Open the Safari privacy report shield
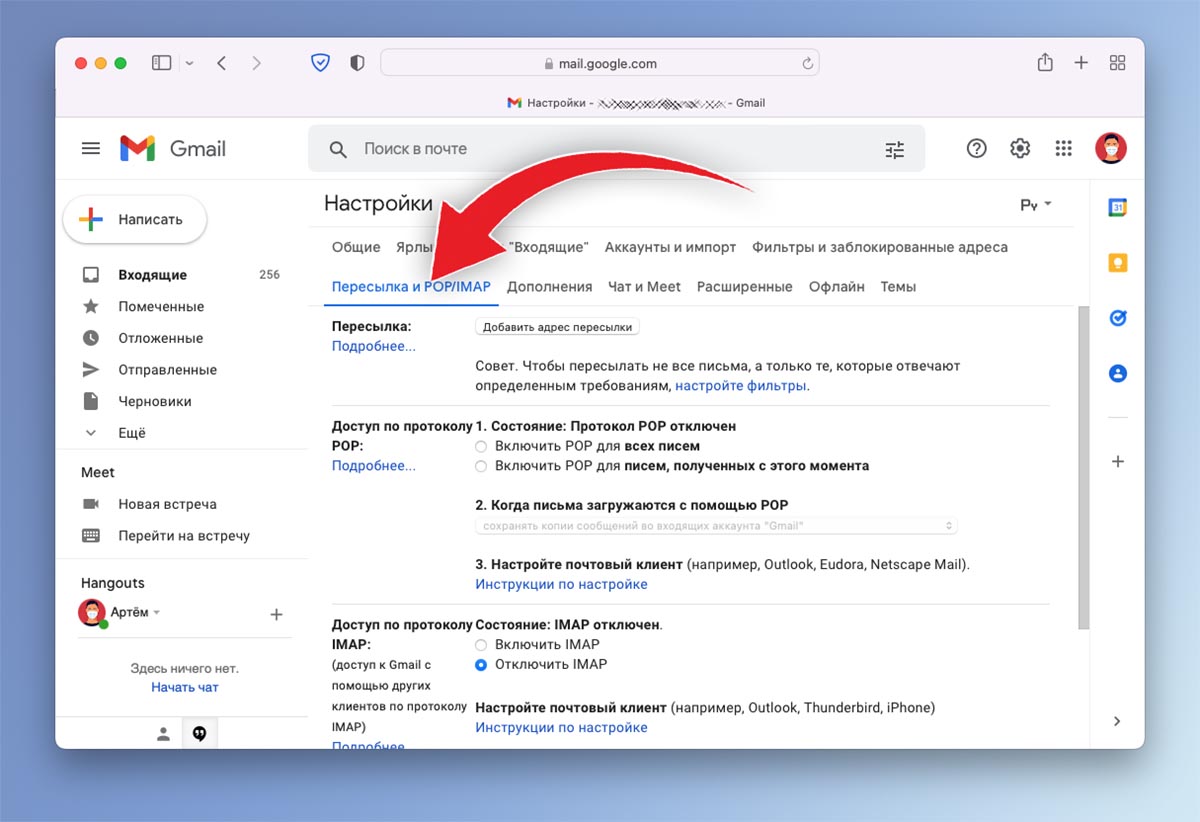The image size is (1200, 822). pos(357,63)
